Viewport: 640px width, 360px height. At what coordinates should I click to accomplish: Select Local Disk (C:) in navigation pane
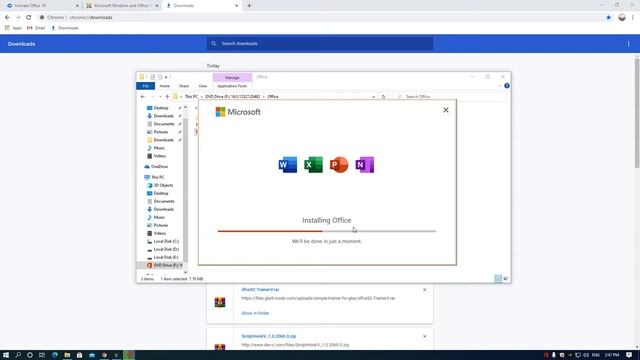pyautogui.click(x=166, y=241)
